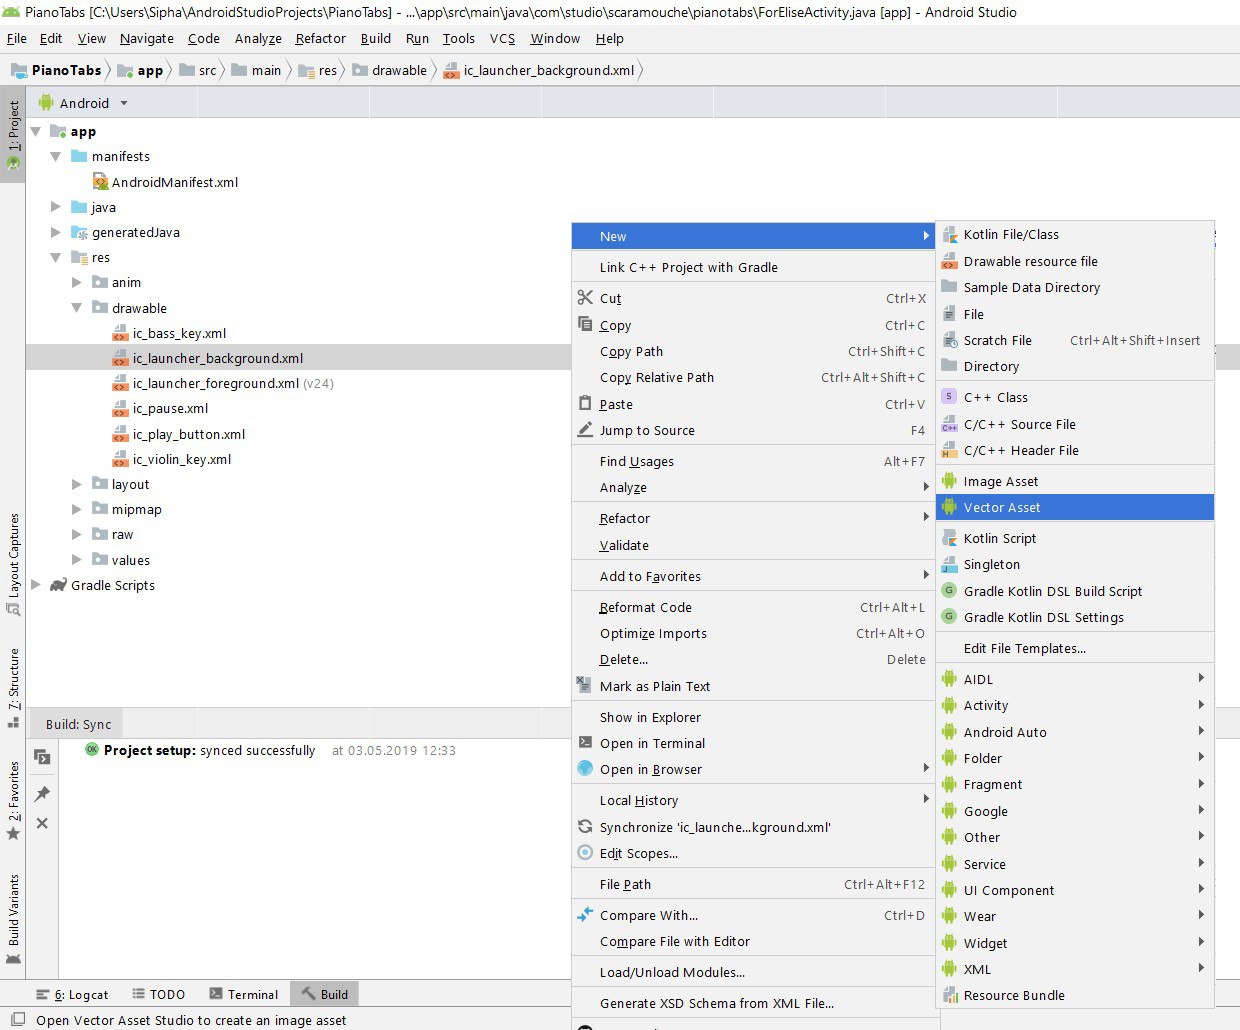Image resolution: width=1240 pixels, height=1030 pixels.
Task: Expand the Gradle Scripts node
Action: pos(36,585)
